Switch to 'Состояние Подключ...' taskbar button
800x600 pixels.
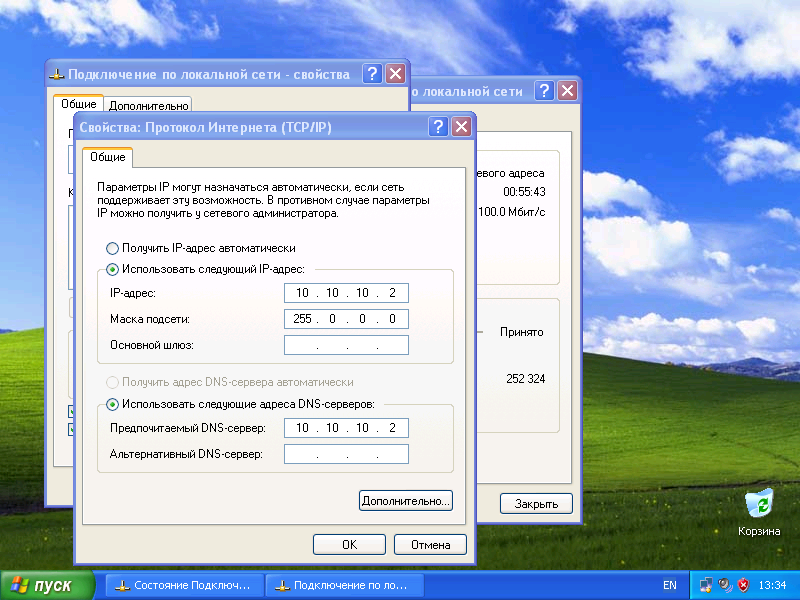pyautogui.click(x=185, y=585)
